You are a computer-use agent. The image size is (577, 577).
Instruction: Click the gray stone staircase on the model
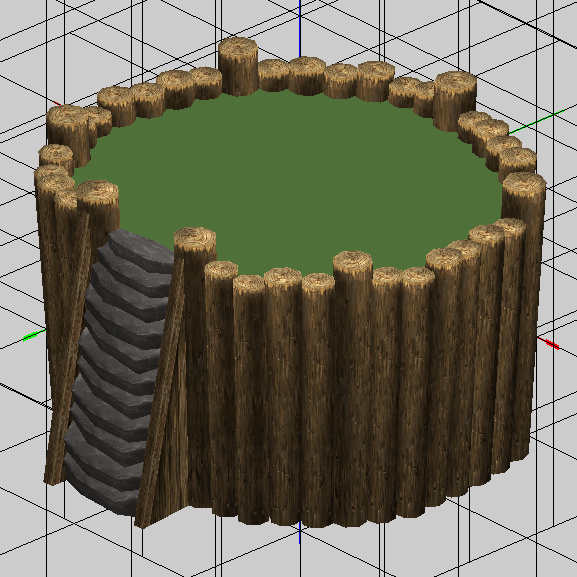pos(118,372)
